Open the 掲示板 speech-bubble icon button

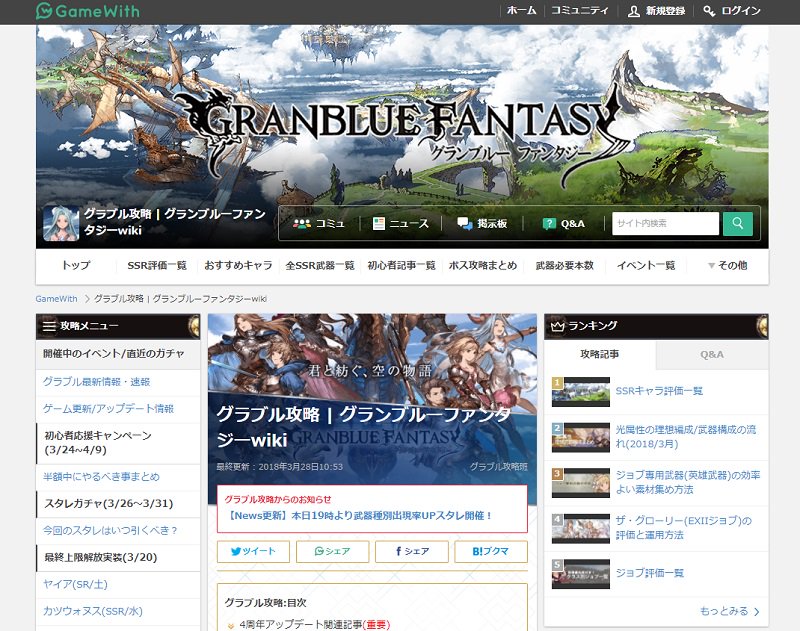482,223
